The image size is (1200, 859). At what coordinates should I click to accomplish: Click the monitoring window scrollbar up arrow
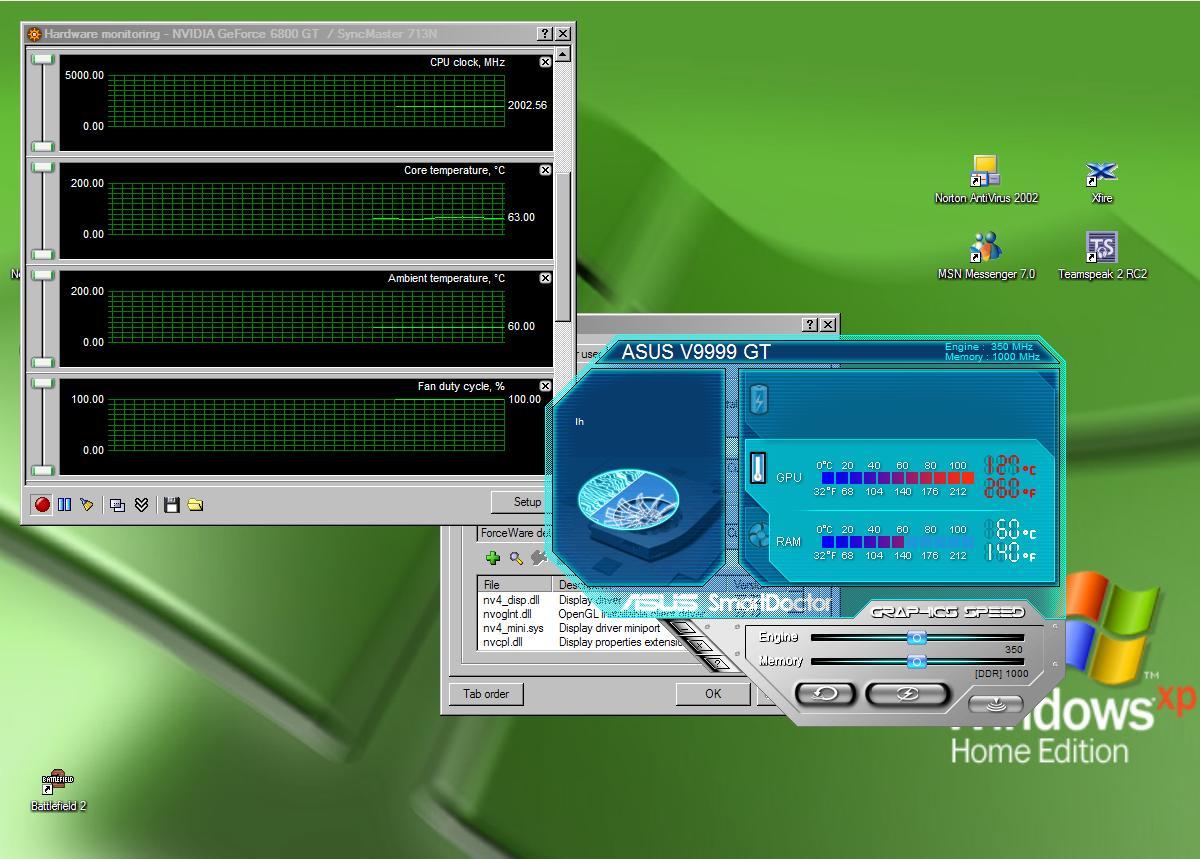[x=563, y=55]
